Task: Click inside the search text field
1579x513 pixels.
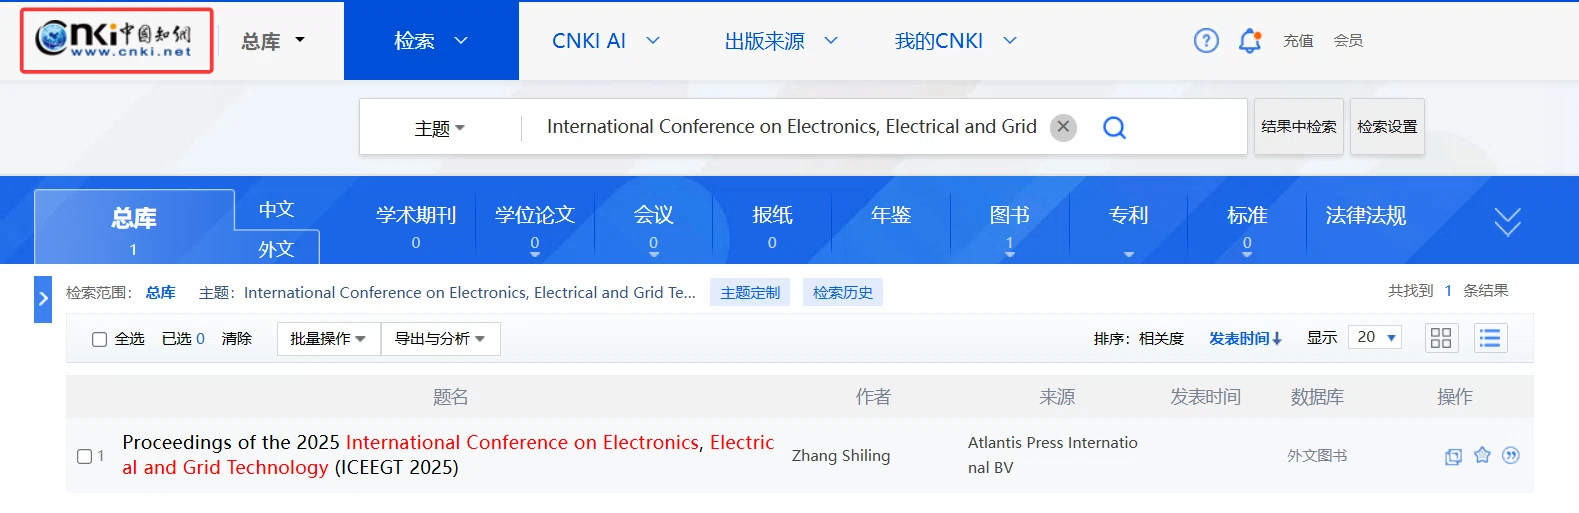Action: (790, 127)
